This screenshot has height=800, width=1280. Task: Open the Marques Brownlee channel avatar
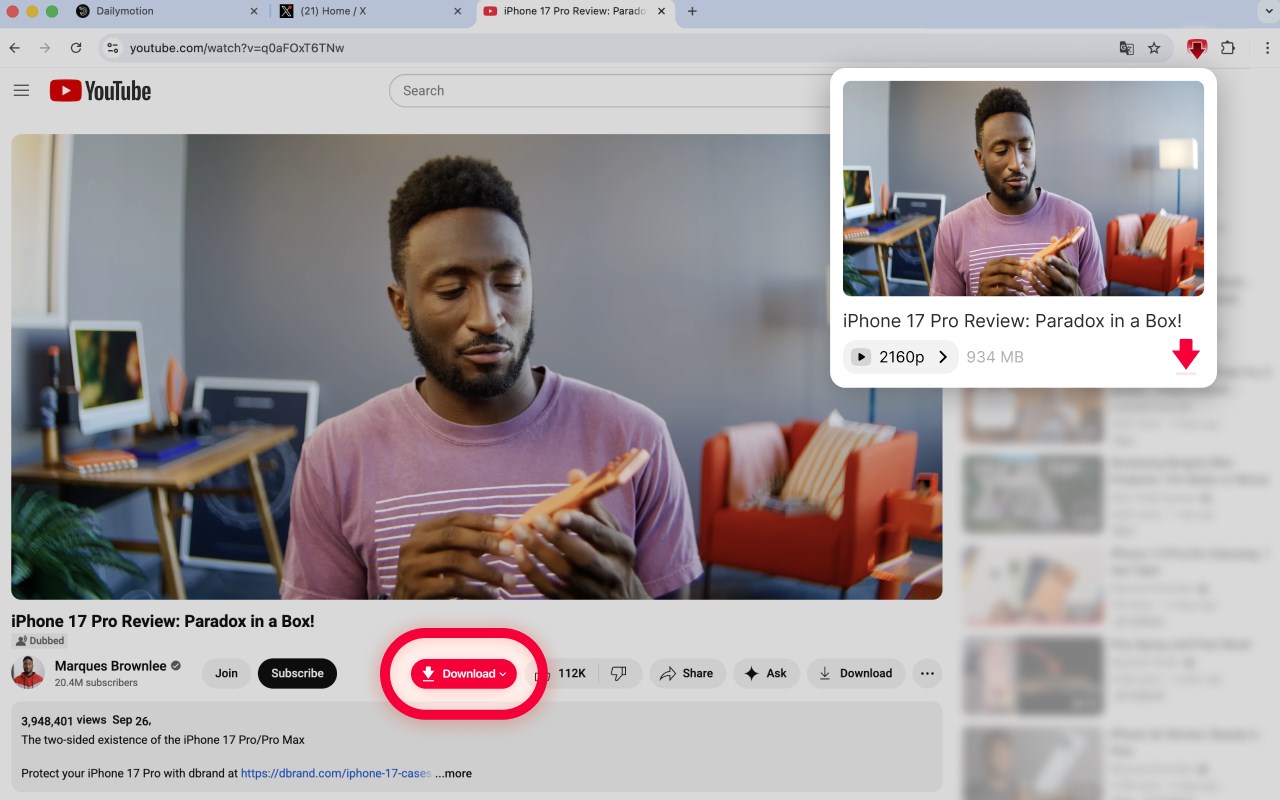coord(28,673)
